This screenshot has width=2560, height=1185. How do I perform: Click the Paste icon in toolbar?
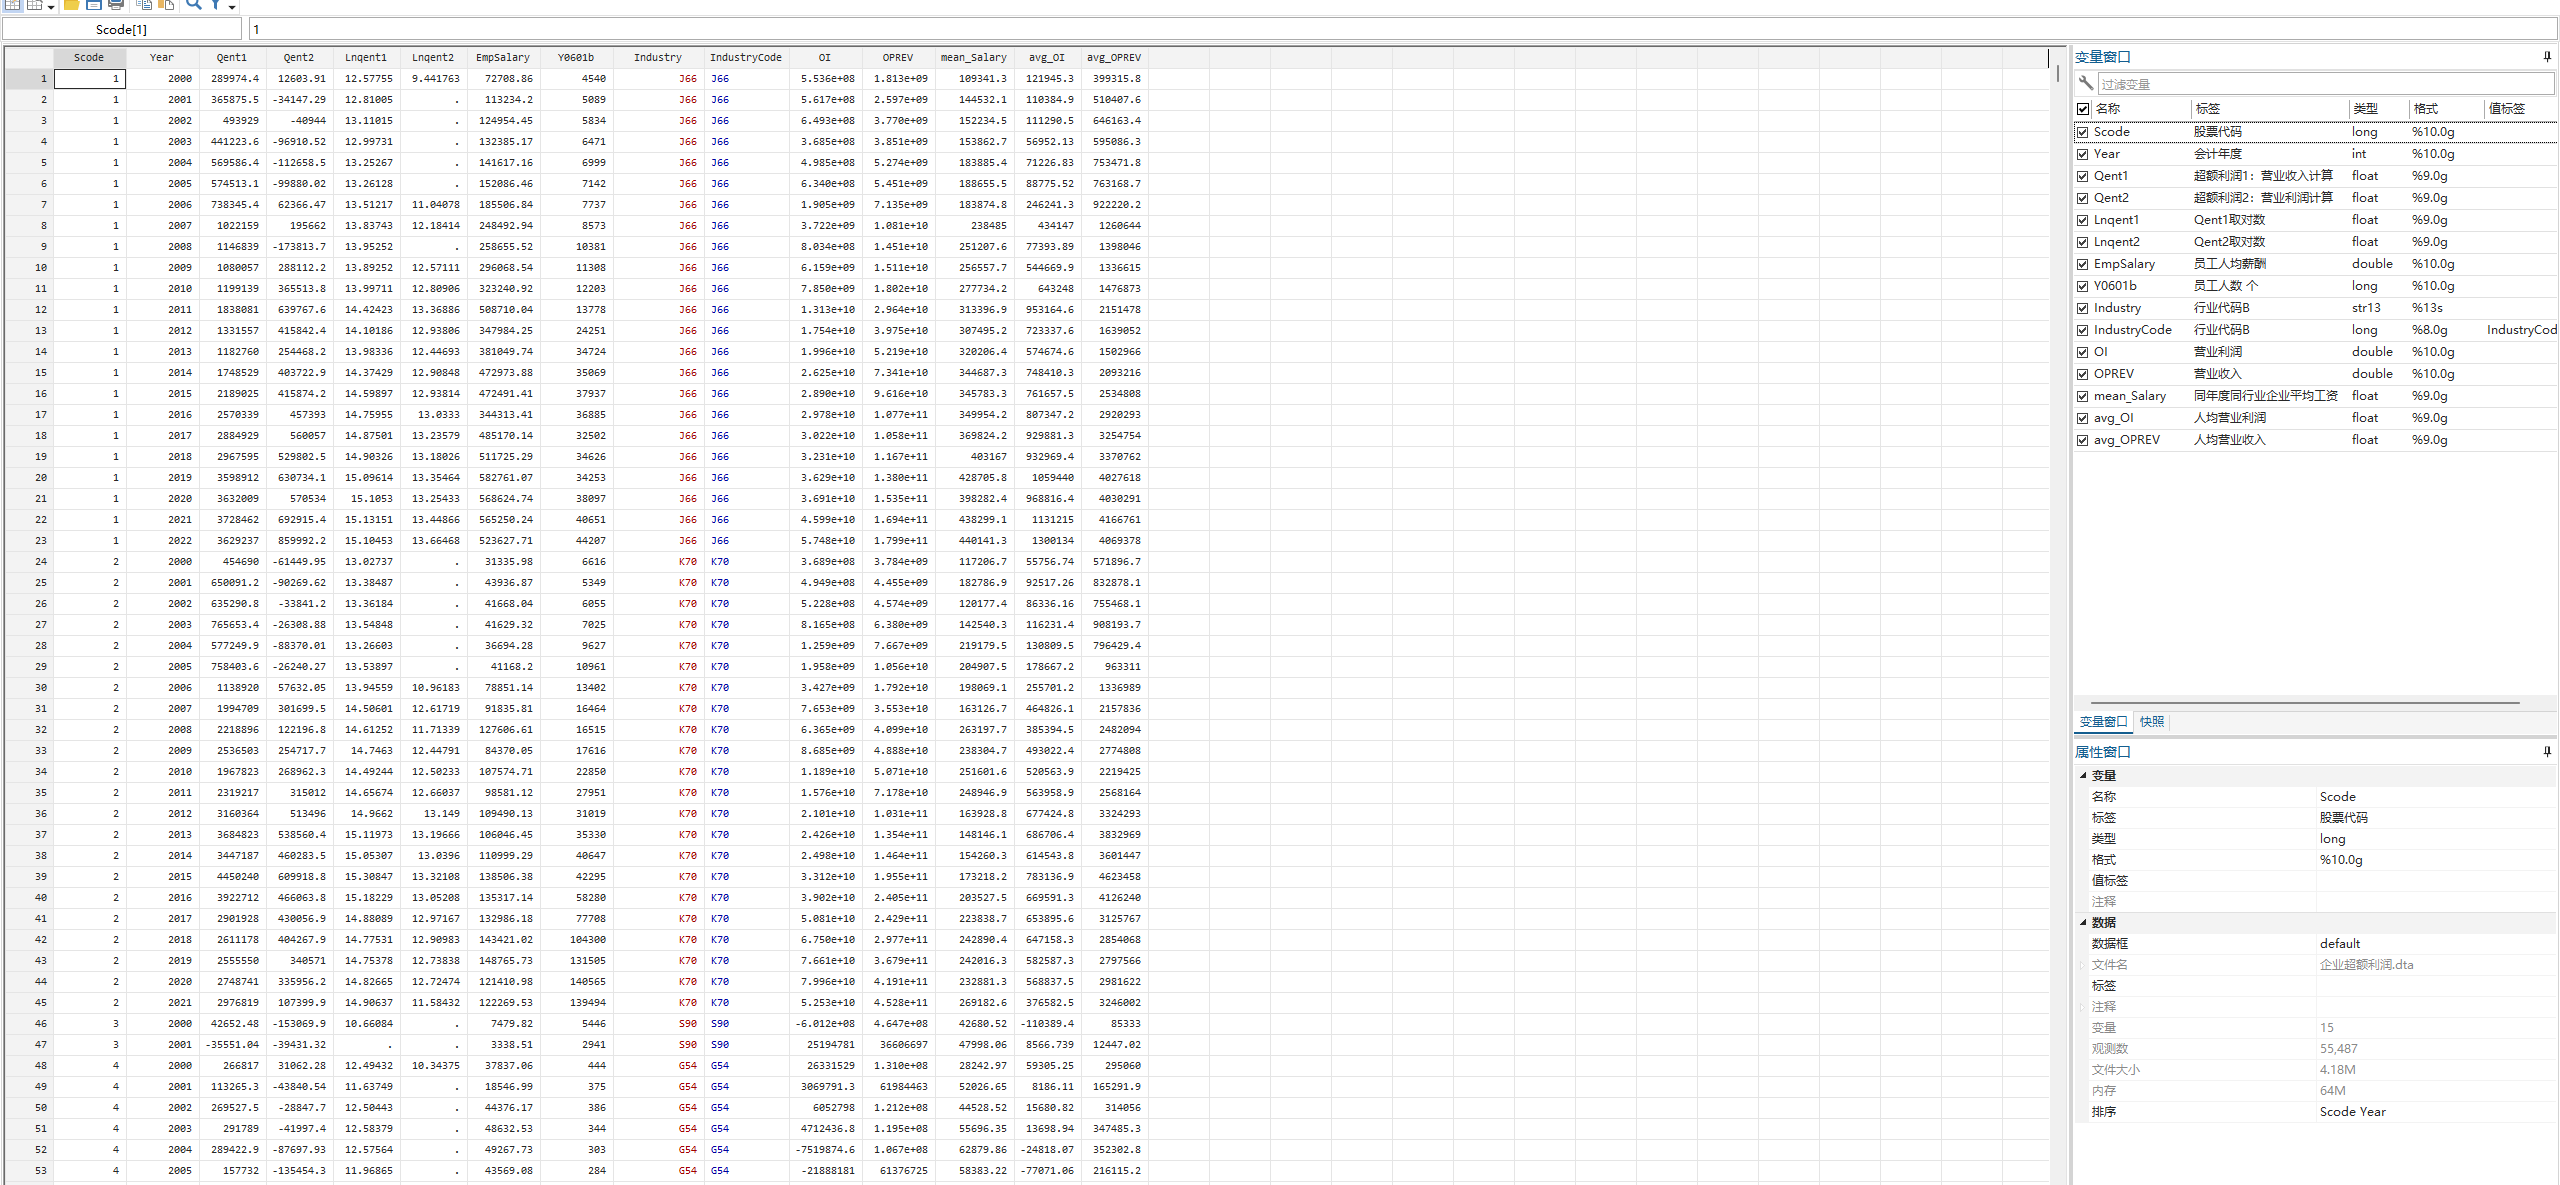tap(166, 5)
